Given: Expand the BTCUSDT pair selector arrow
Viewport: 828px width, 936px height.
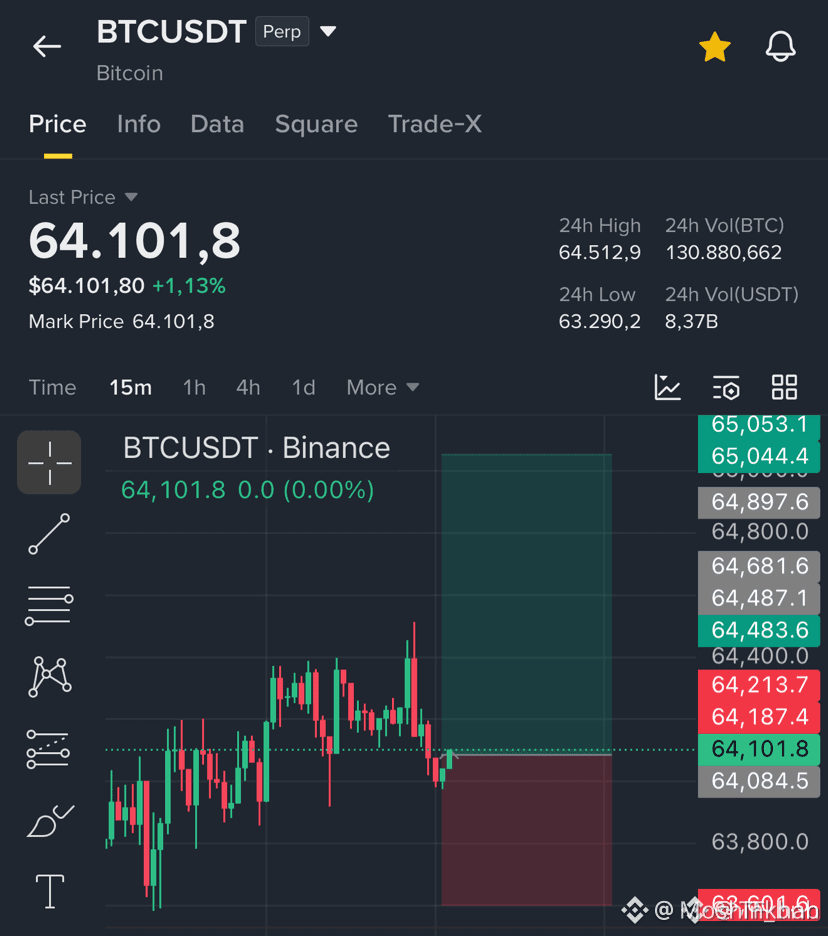Looking at the screenshot, I should [x=328, y=31].
